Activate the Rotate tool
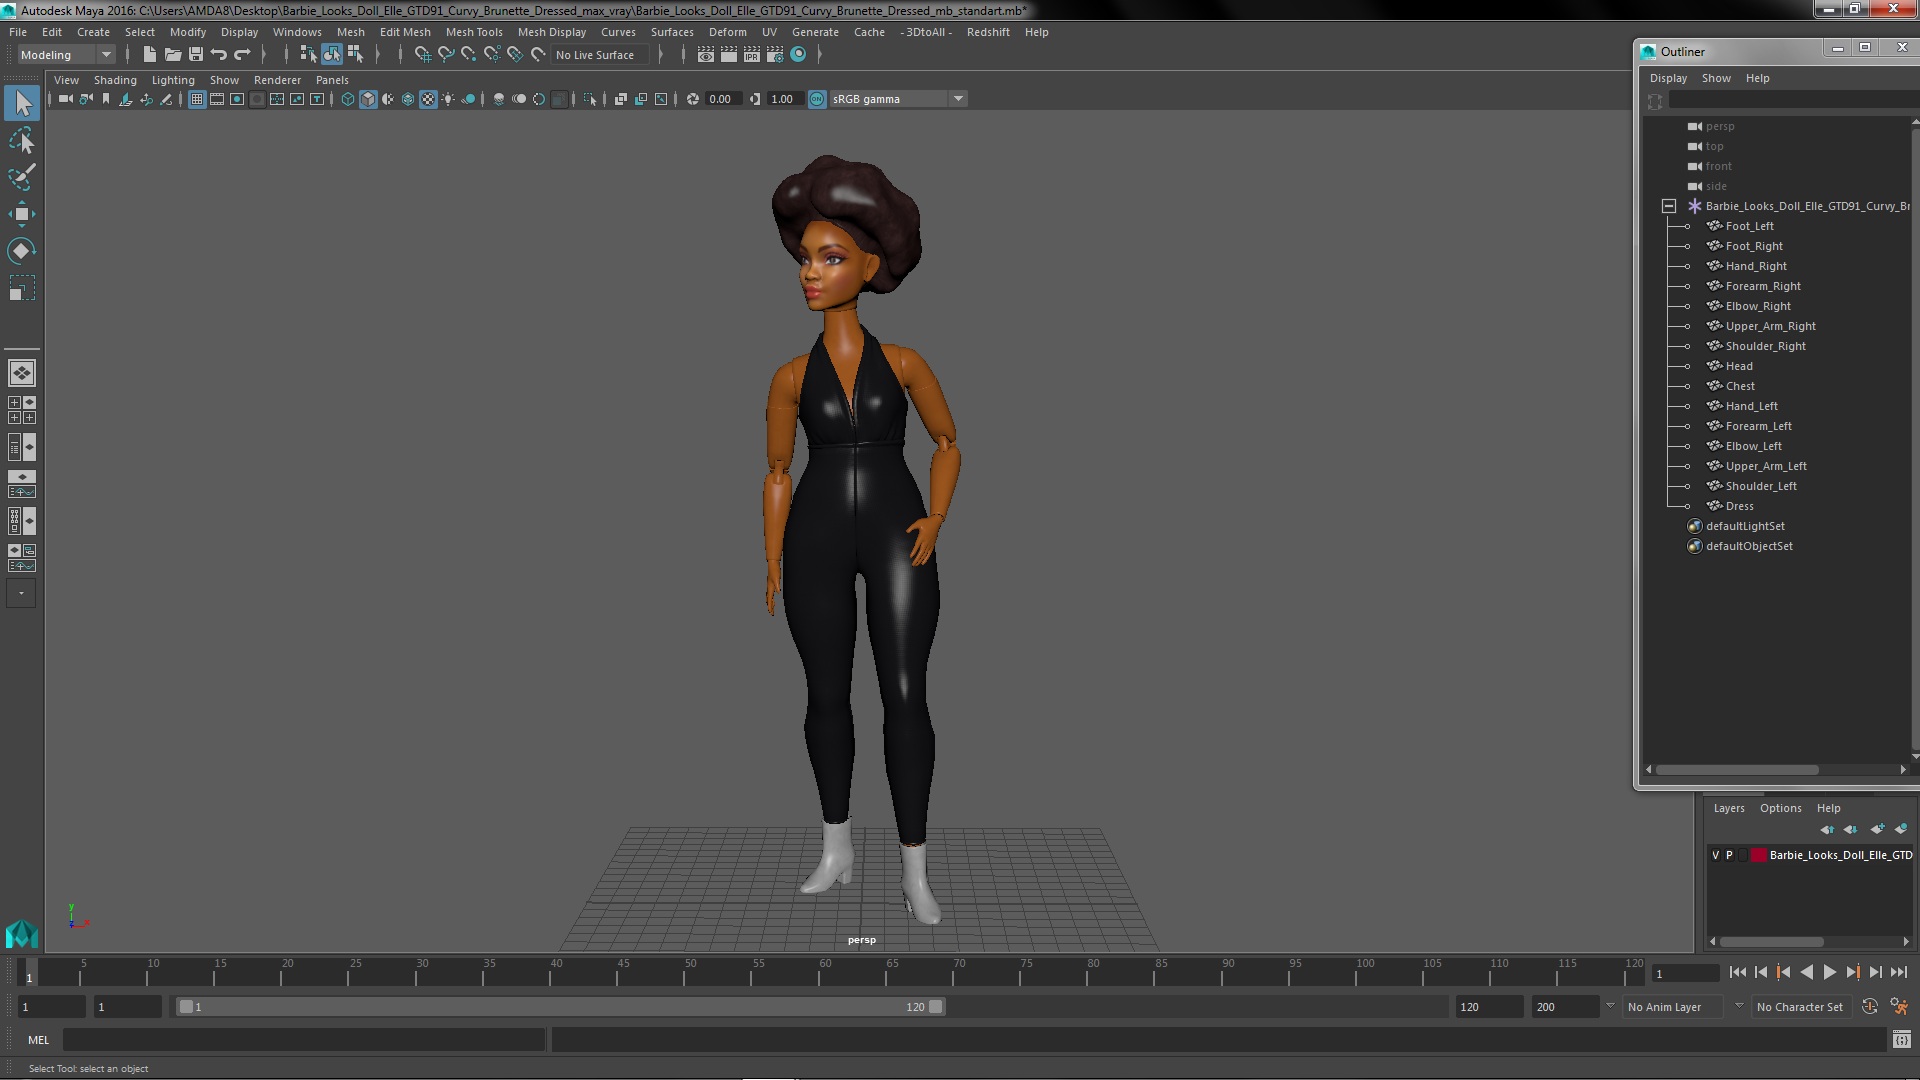1920x1080 pixels. (x=22, y=250)
